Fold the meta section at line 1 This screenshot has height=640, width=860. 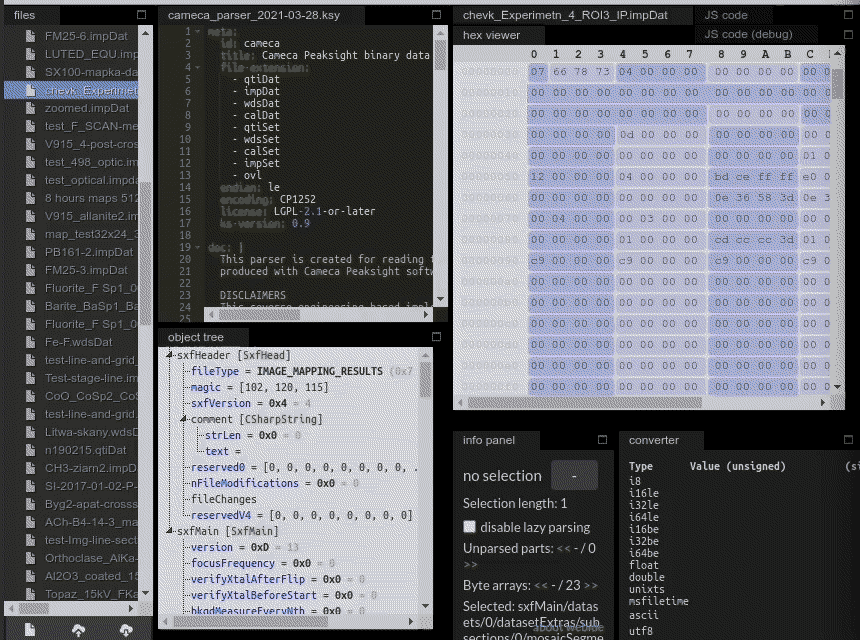pyautogui.click(x=199, y=32)
